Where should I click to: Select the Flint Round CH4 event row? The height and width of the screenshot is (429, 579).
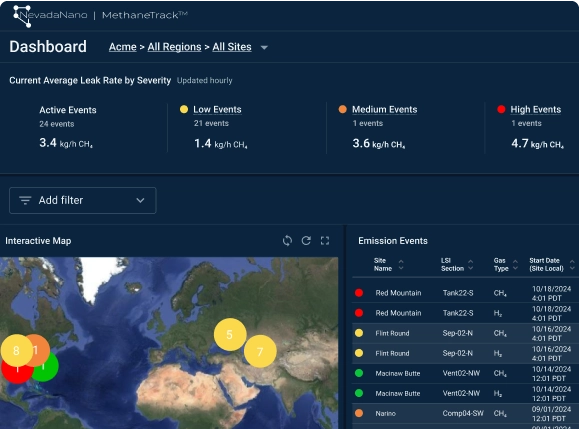[465, 333]
